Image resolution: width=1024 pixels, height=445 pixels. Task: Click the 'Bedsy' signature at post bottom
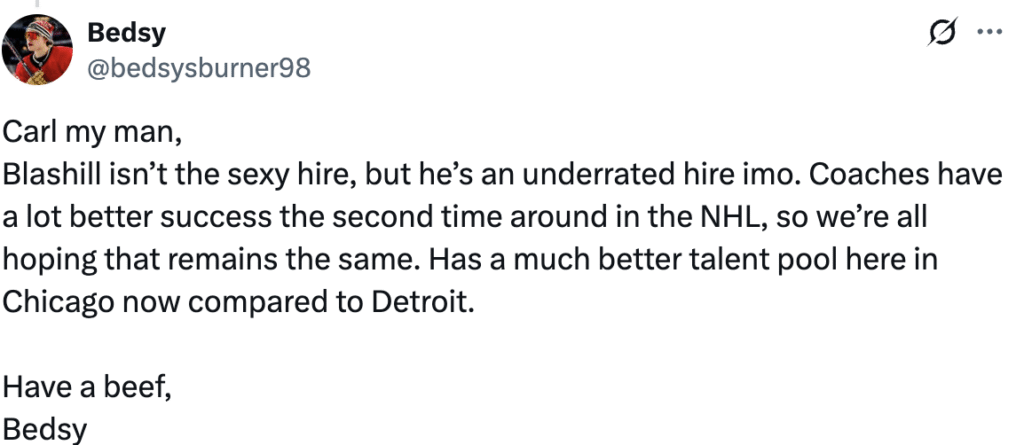(x=44, y=430)
